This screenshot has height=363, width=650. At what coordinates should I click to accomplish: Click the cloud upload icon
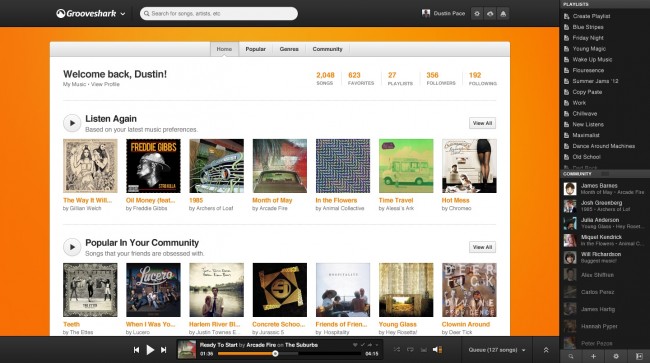(x=490, y=14)
